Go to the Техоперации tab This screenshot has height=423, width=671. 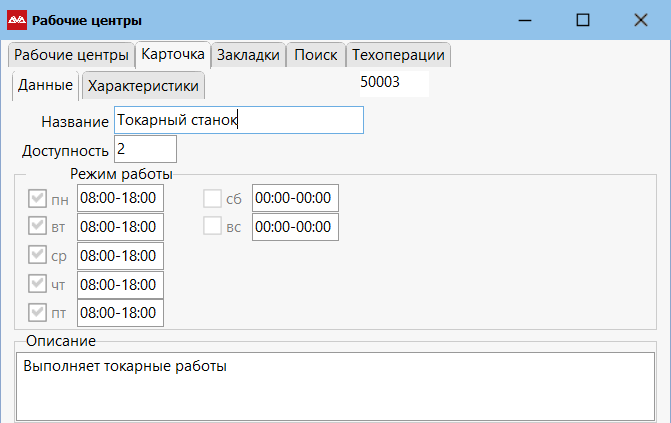[398, 55]
